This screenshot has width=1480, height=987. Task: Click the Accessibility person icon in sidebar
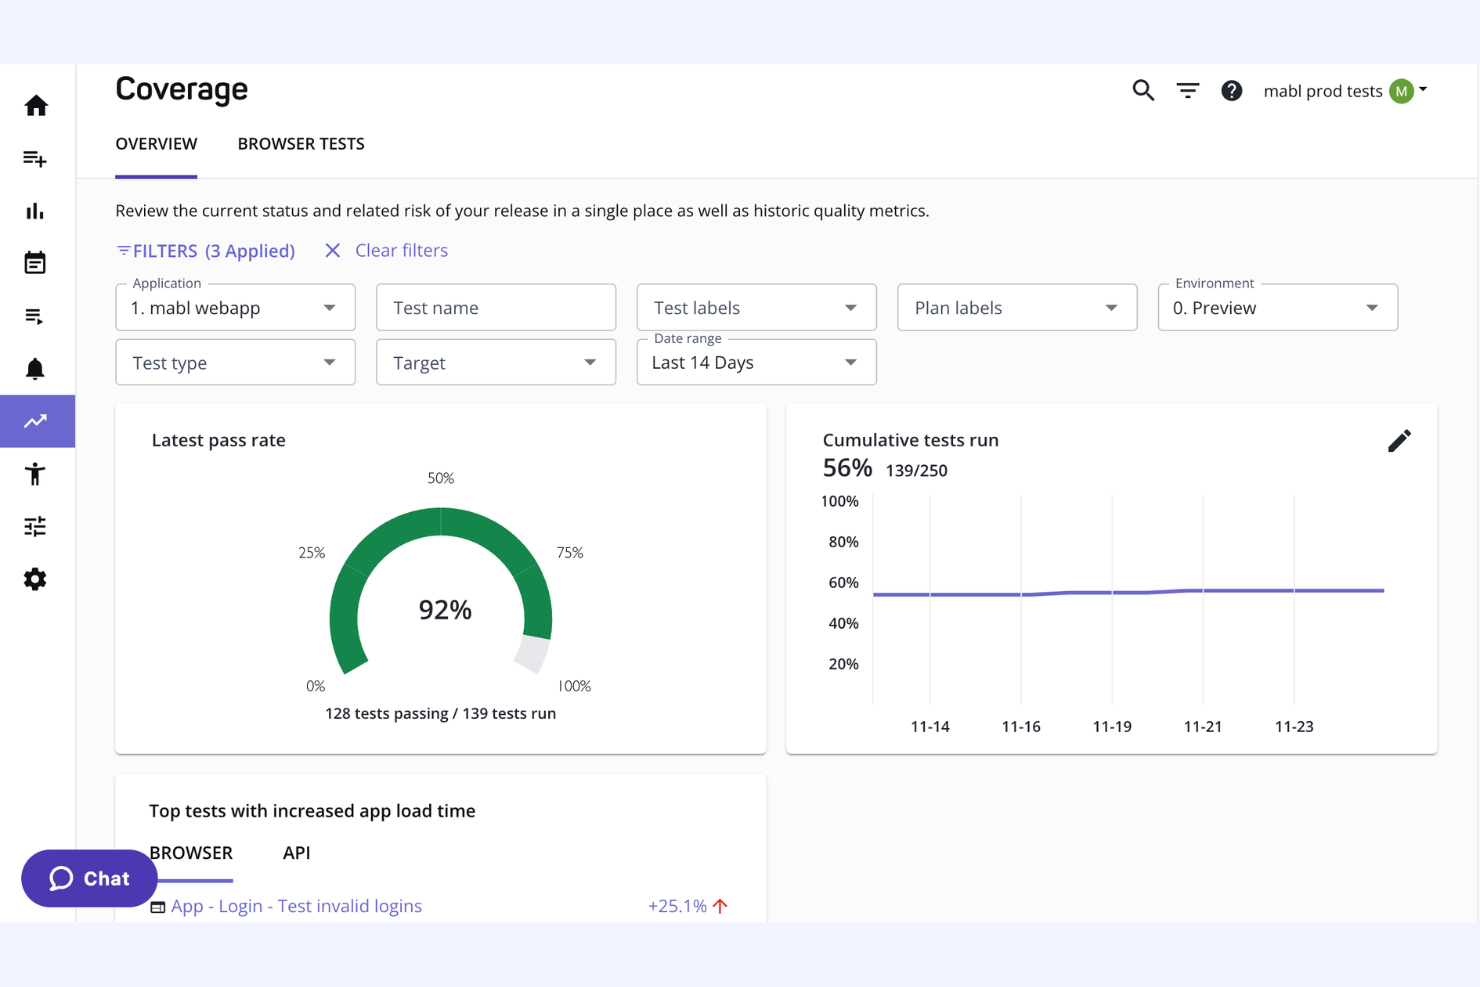35,473
